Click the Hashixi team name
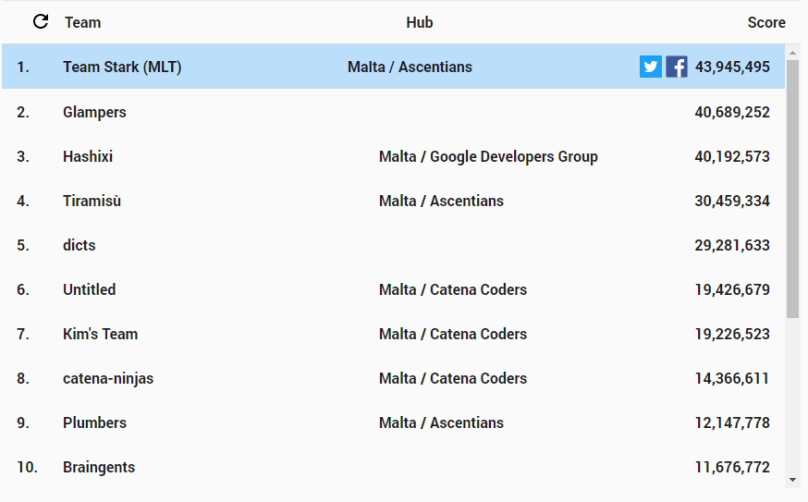The height and width of the screenshot is (502, 808). 88,156
